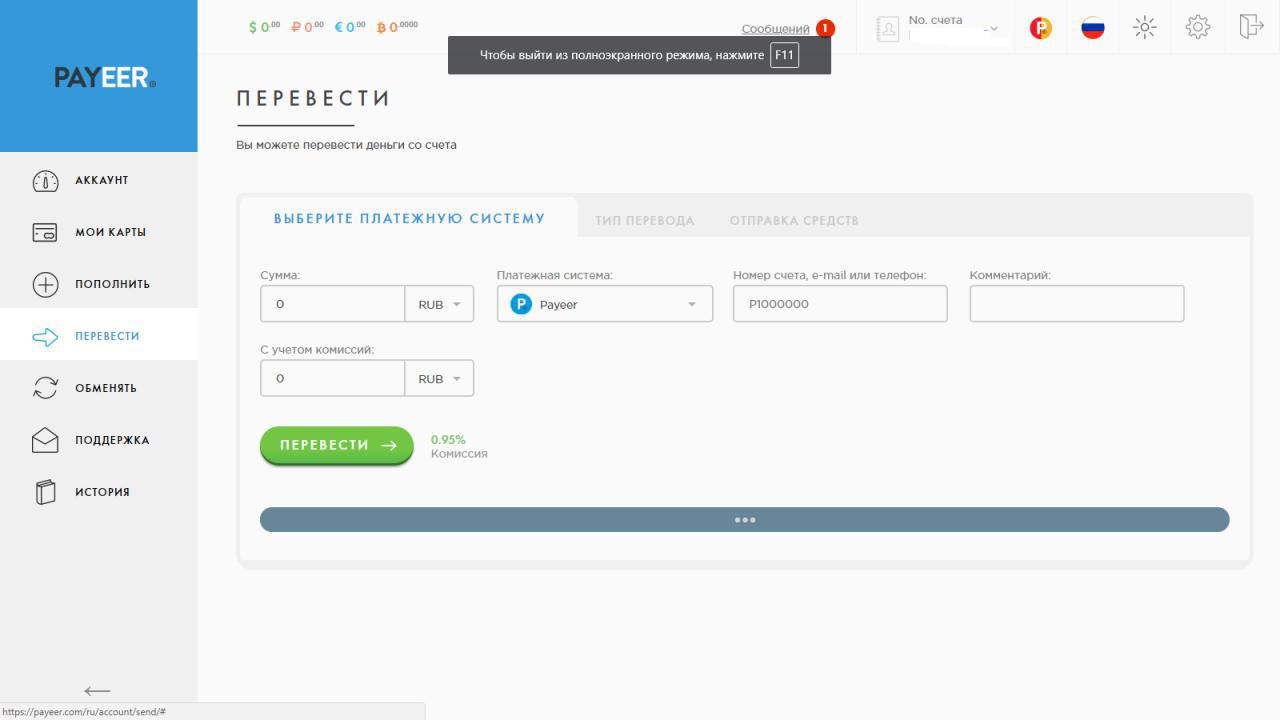Open the Russian flag language selector
This screenshot has height=720, width=1280.
click(x=1093, y=28)
